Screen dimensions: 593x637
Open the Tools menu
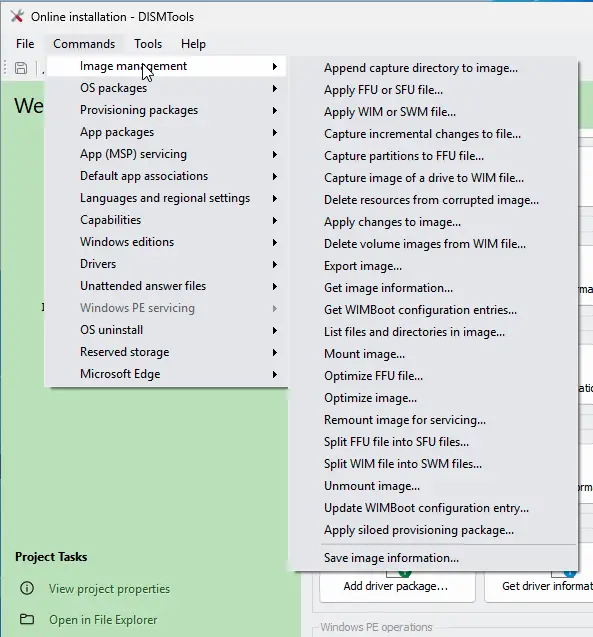[148, 44]
